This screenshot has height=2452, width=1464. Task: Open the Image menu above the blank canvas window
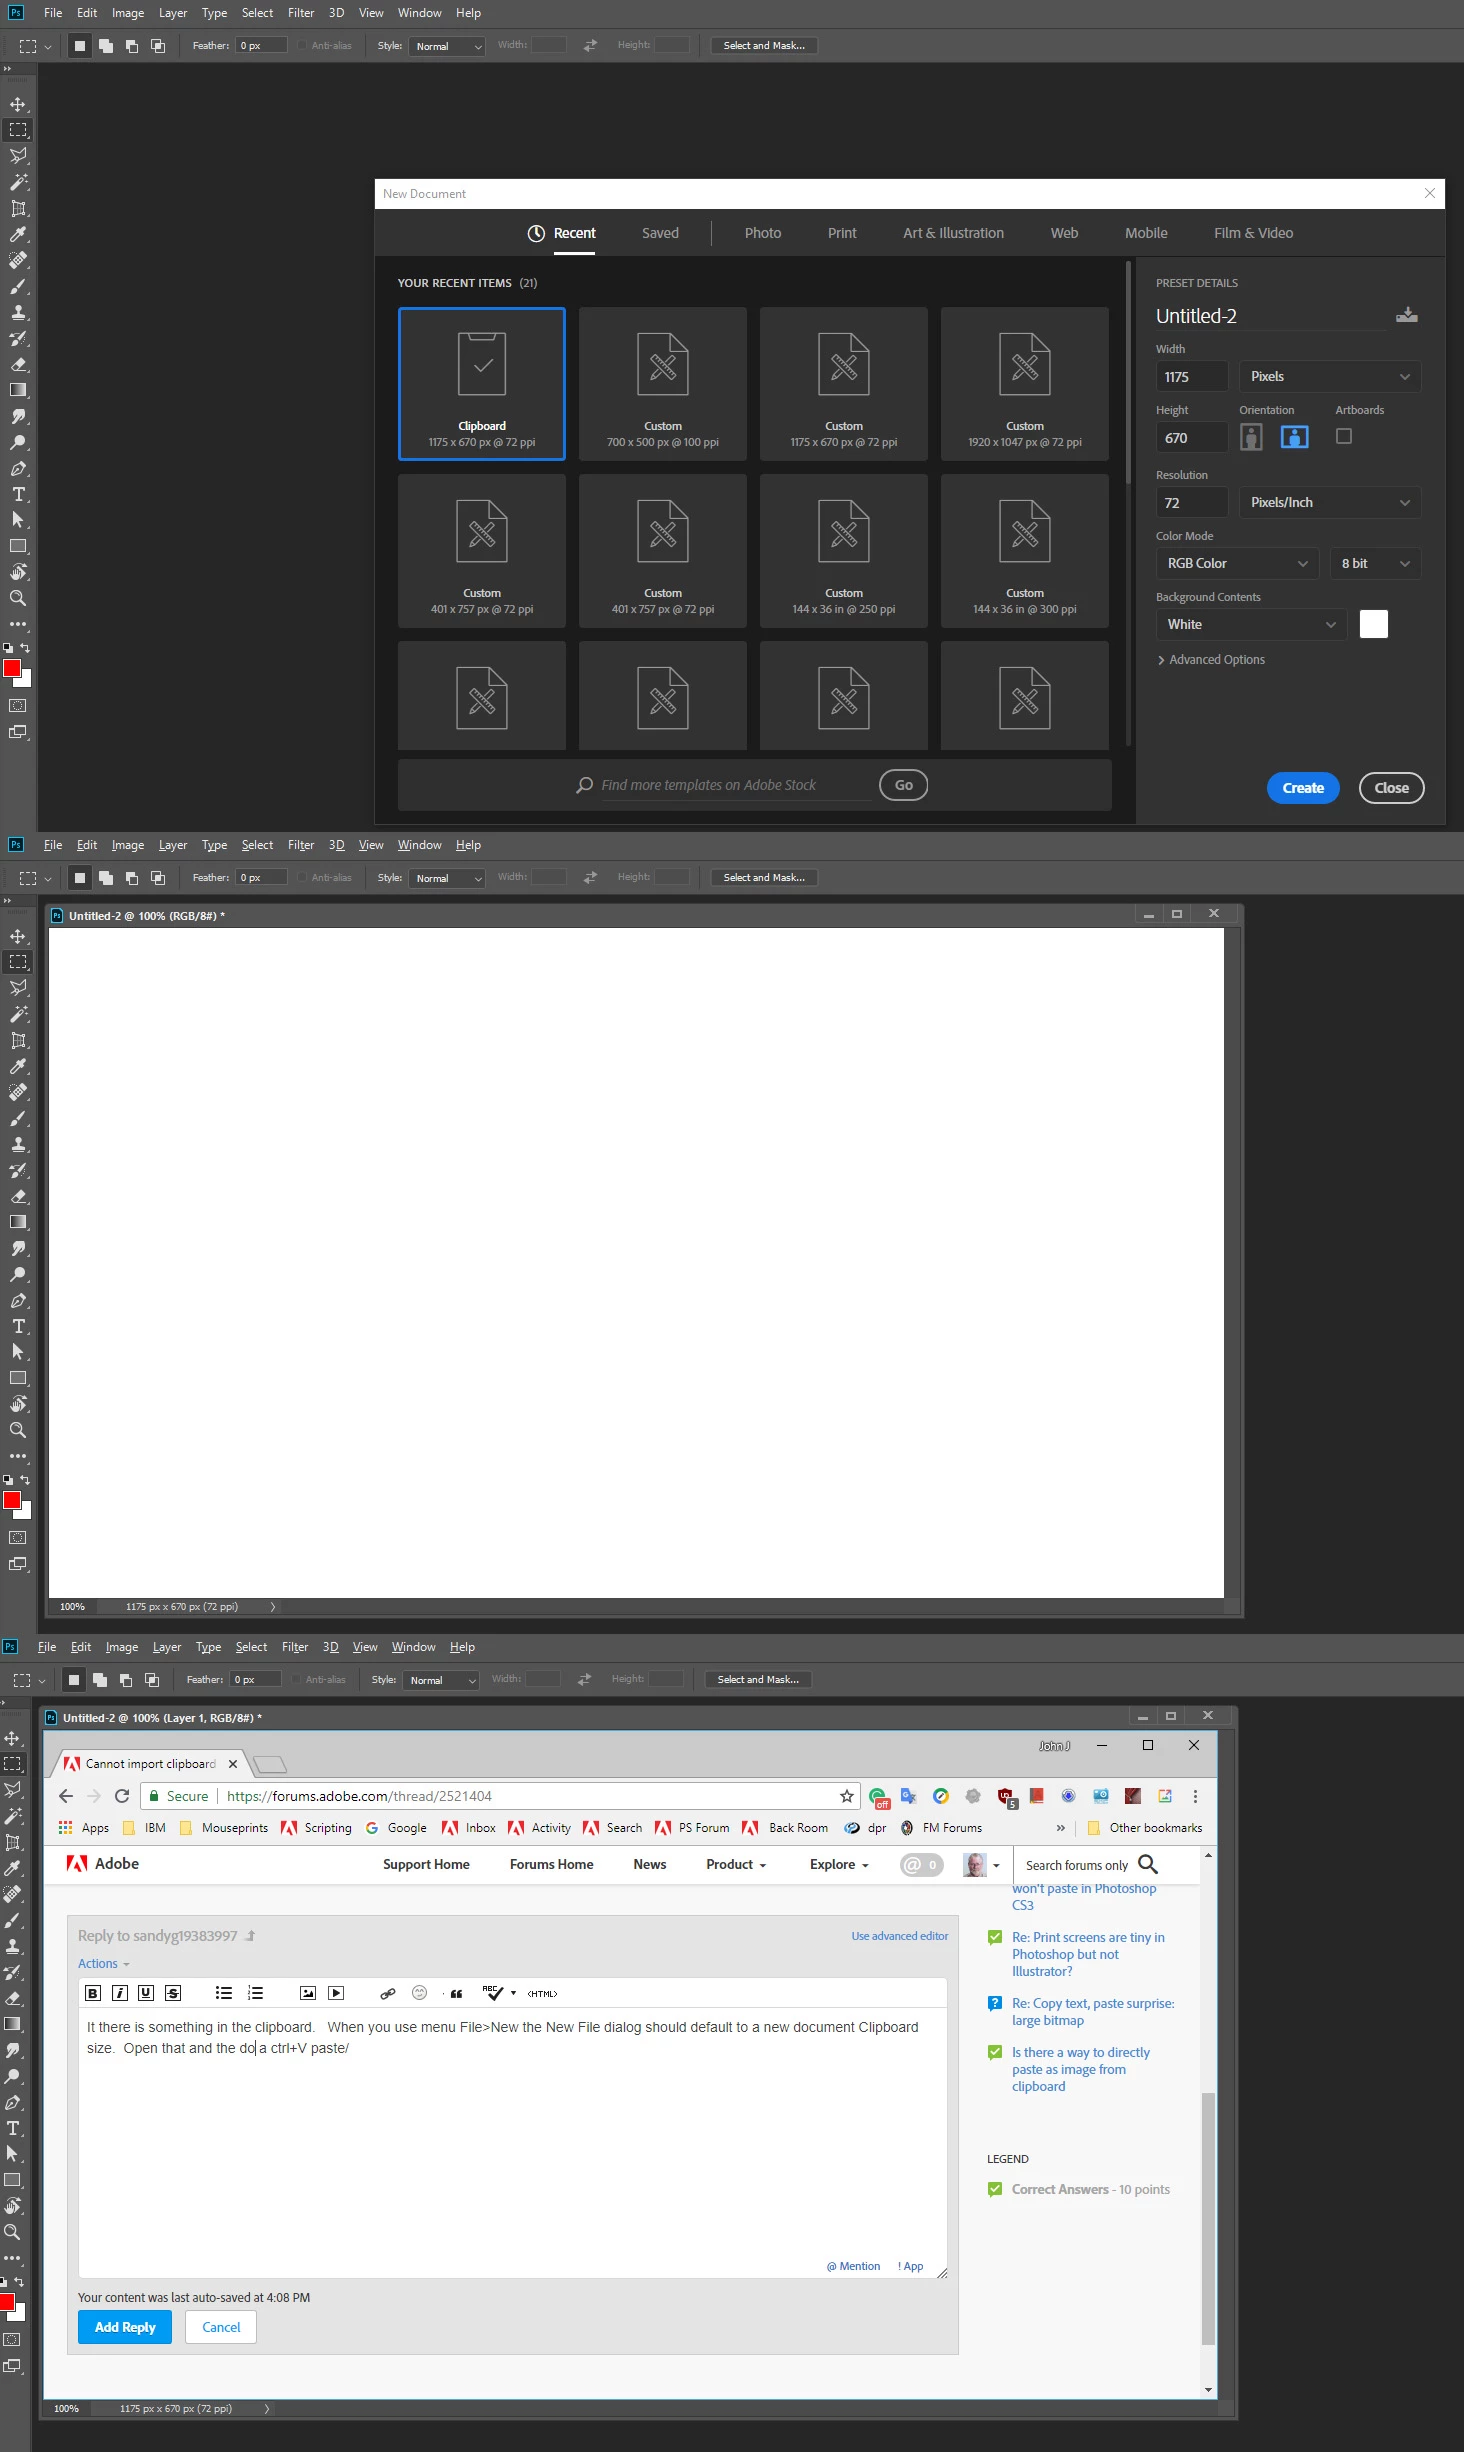pos(128,845)
